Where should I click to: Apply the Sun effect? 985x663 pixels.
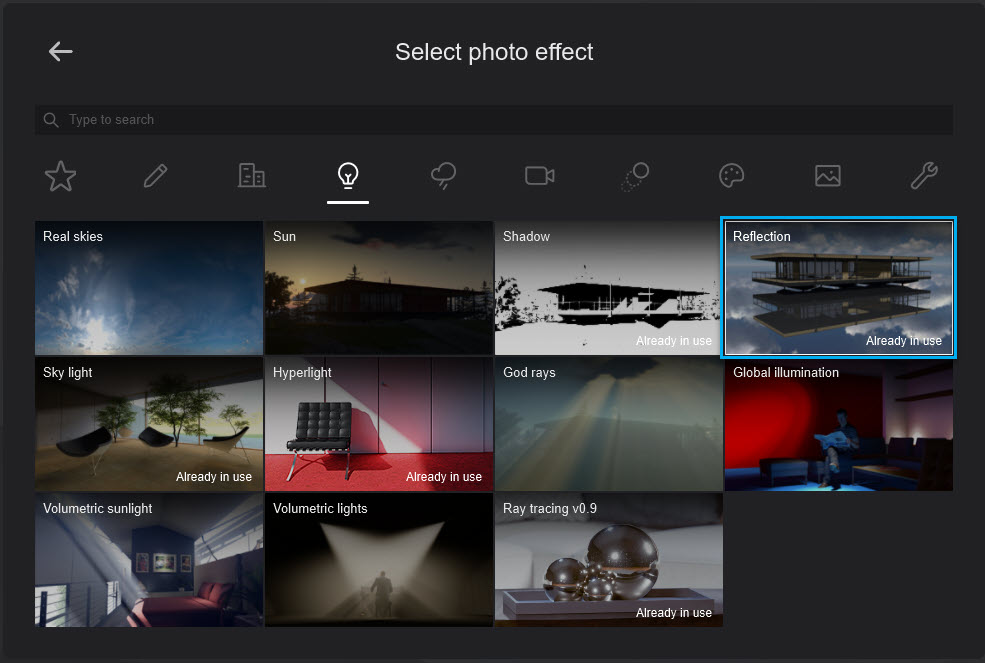(x=378, y=287)
